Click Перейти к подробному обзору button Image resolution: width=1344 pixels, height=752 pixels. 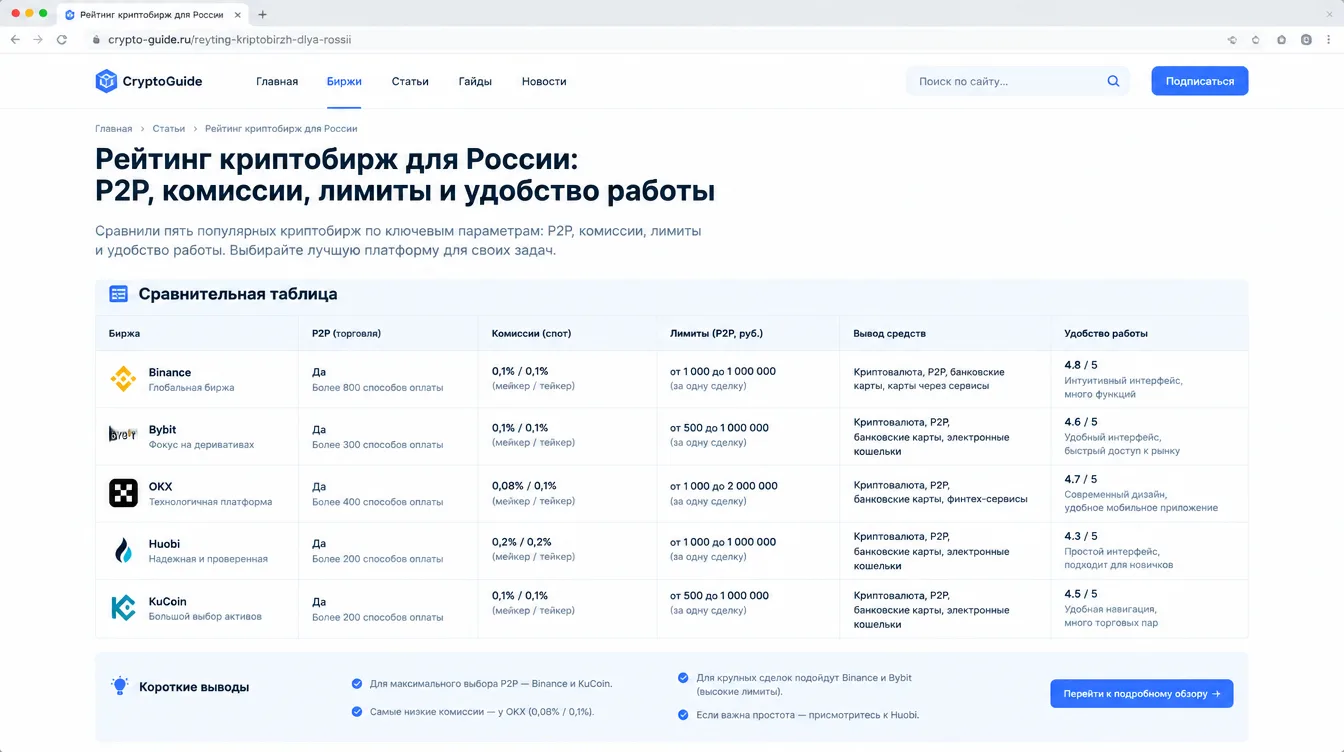click(x=1141, y=693)
